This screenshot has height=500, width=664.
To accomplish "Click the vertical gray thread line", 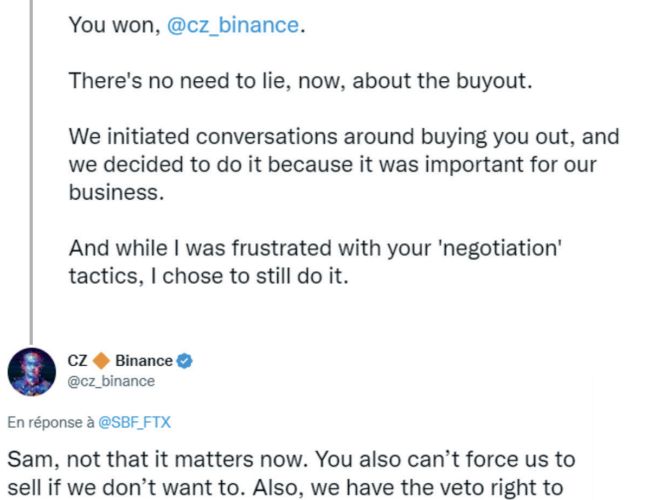I will click(31, 171).
